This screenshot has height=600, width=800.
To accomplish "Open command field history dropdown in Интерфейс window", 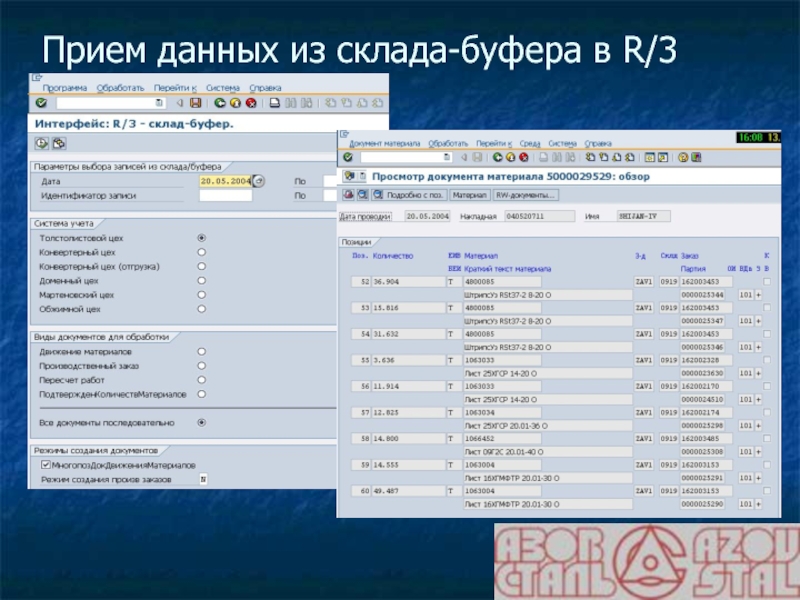I will pyautogui.click(x=159, y=103).
